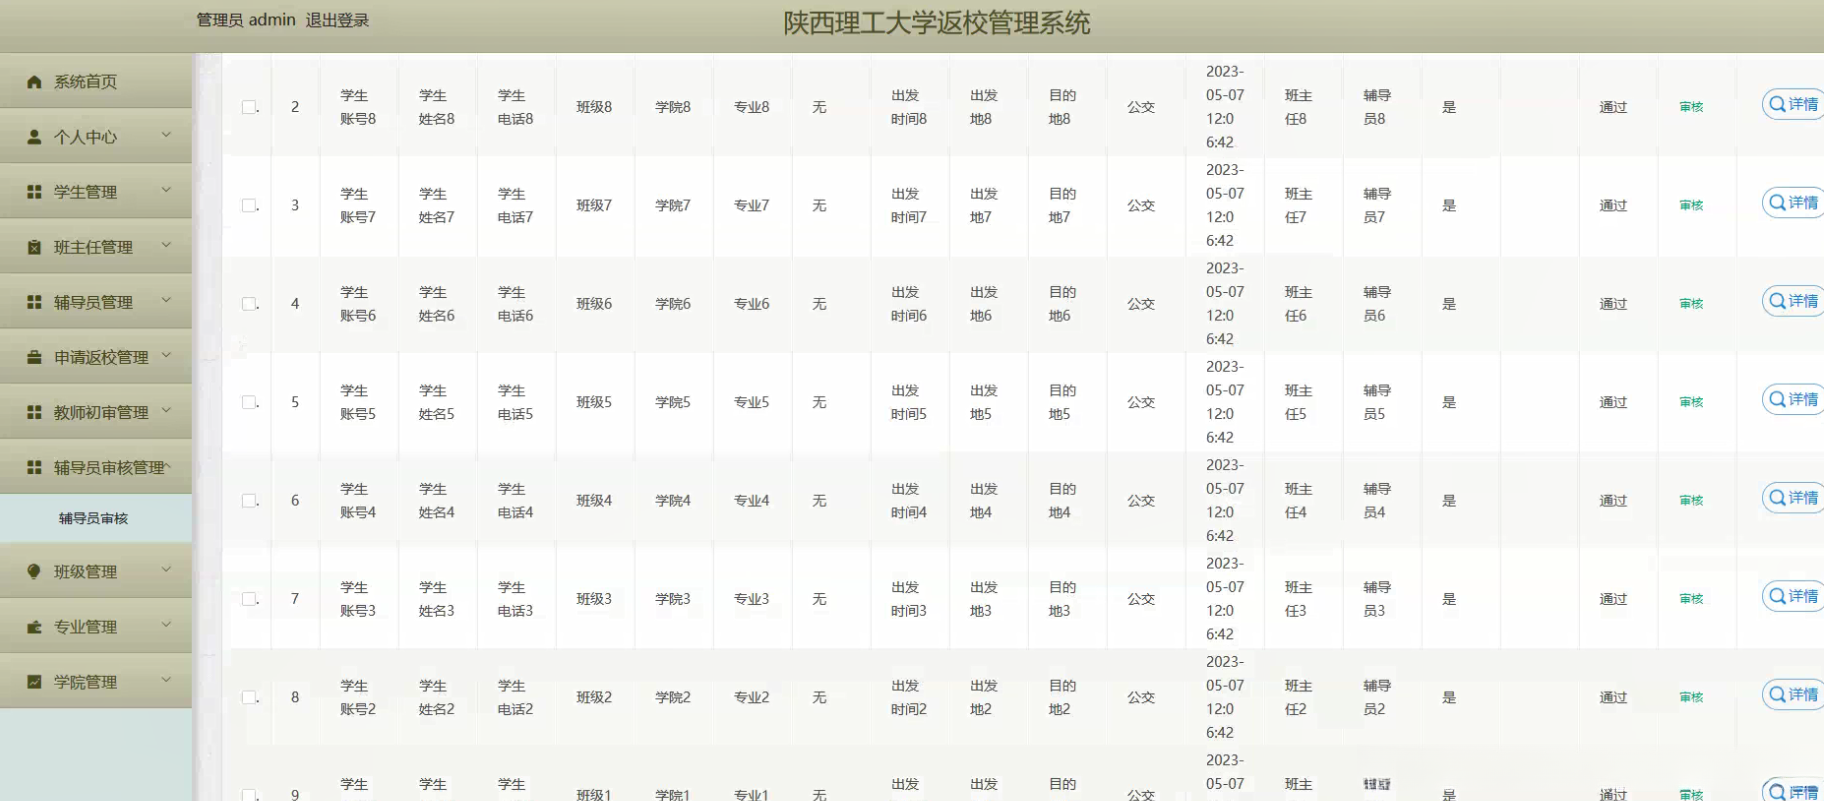Open the 系统首页 menu item
Viewport: 1824px width, 801px height.
click(x=96, y=81)
